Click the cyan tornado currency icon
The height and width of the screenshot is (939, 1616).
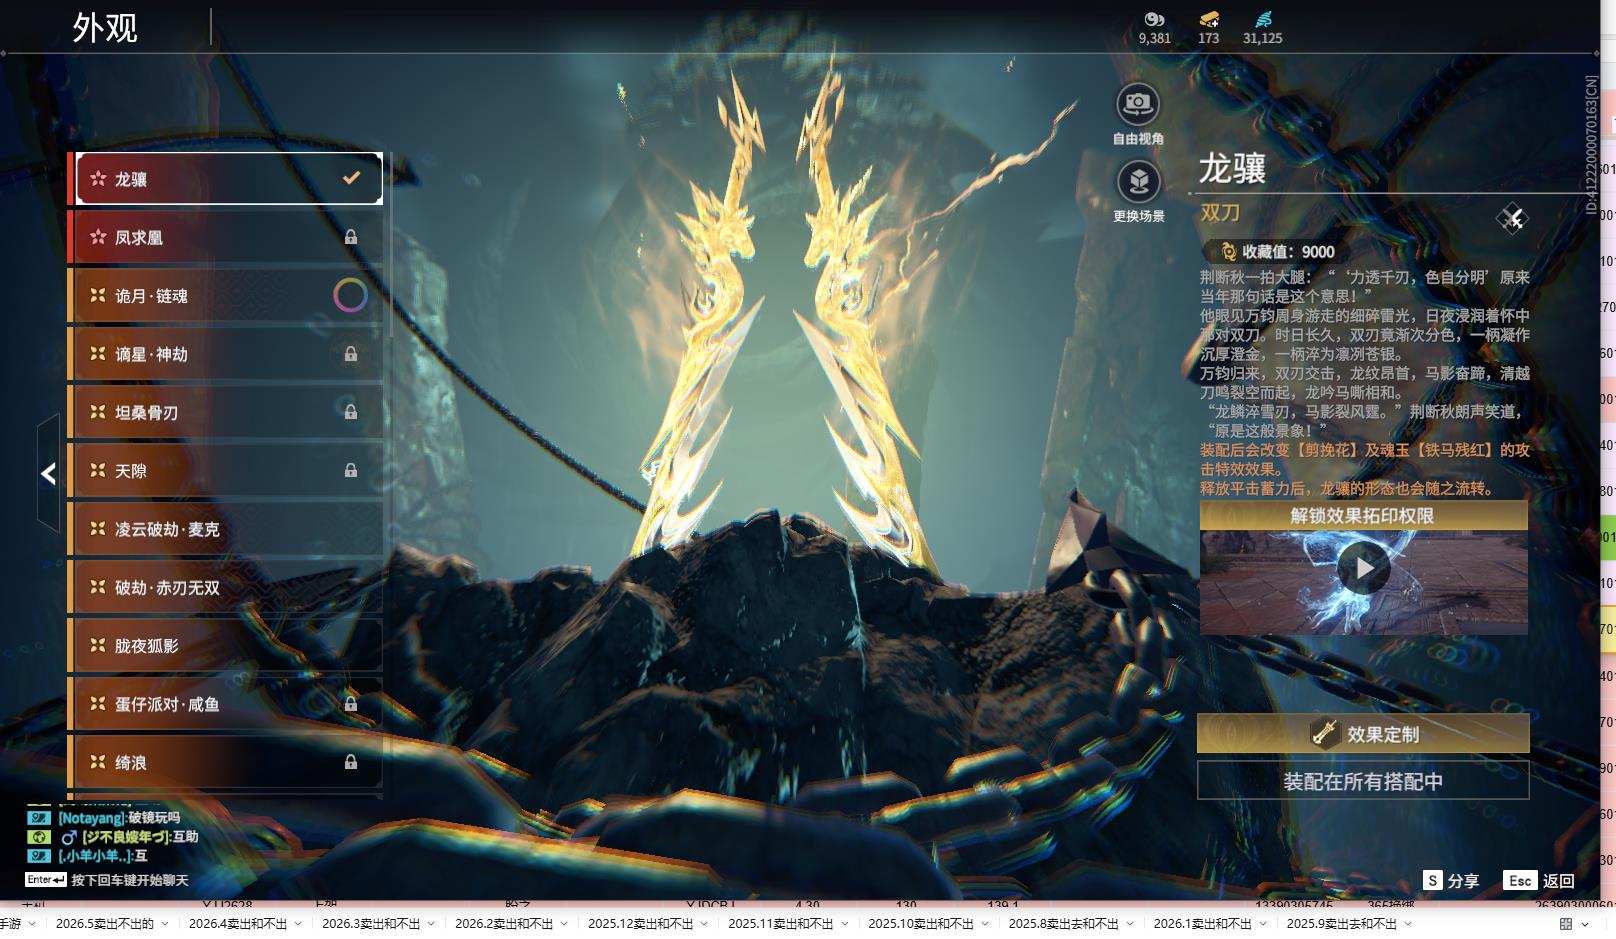click(x=1263, y=19)
